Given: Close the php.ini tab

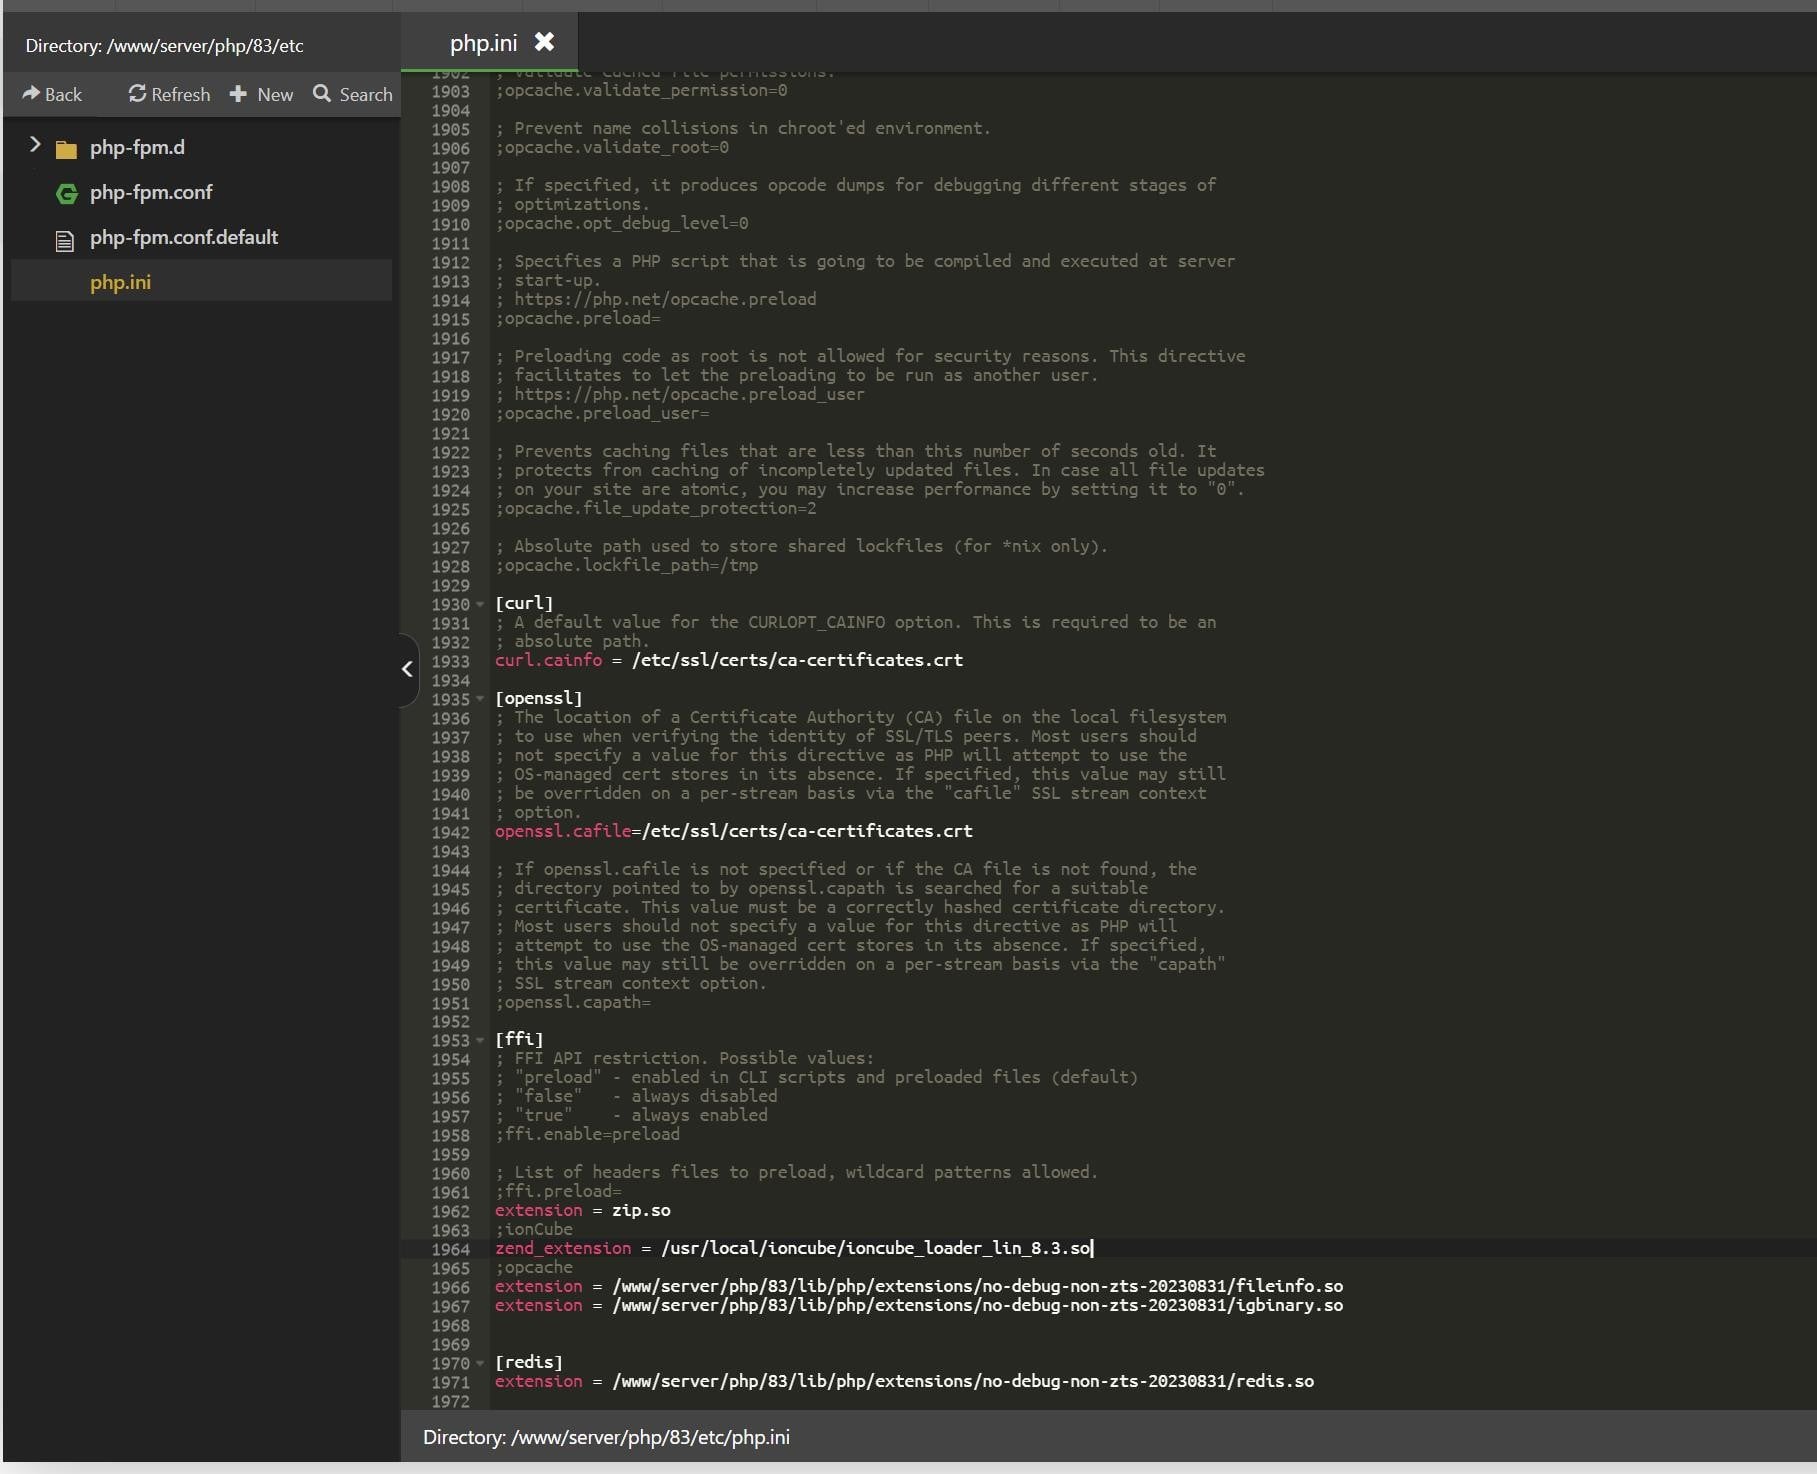Looking at the screenshot, I should click(544, 42).
